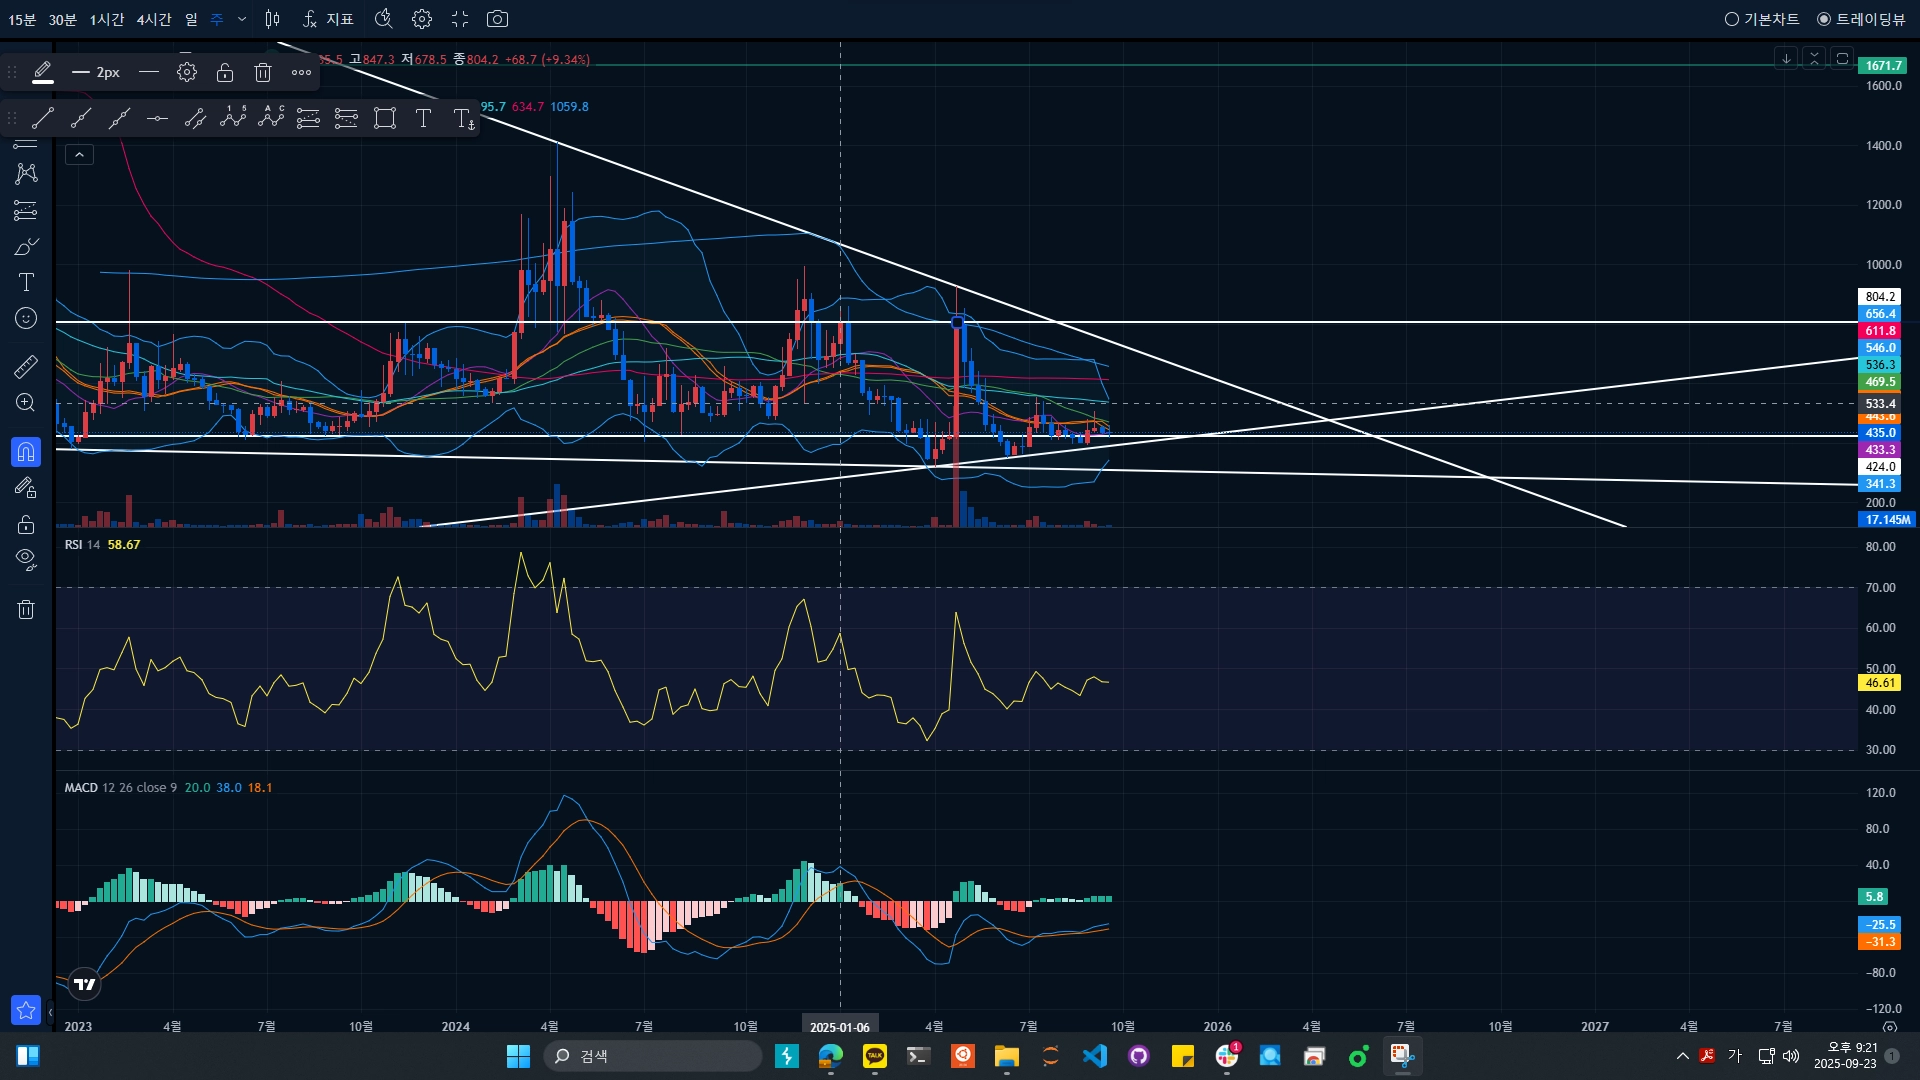Screen dimensions: 1920x1080
Task: Switch to the 4시간 timeframe
Action: pyautogui.click(x=154, y=19)
